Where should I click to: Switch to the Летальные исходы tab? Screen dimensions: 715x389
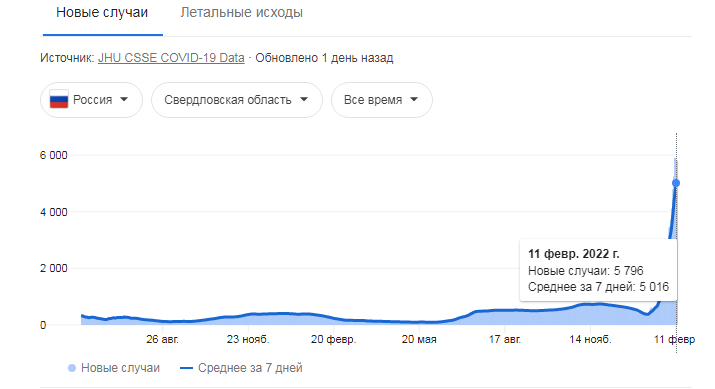pyautogui.click(x=241, y=12)
